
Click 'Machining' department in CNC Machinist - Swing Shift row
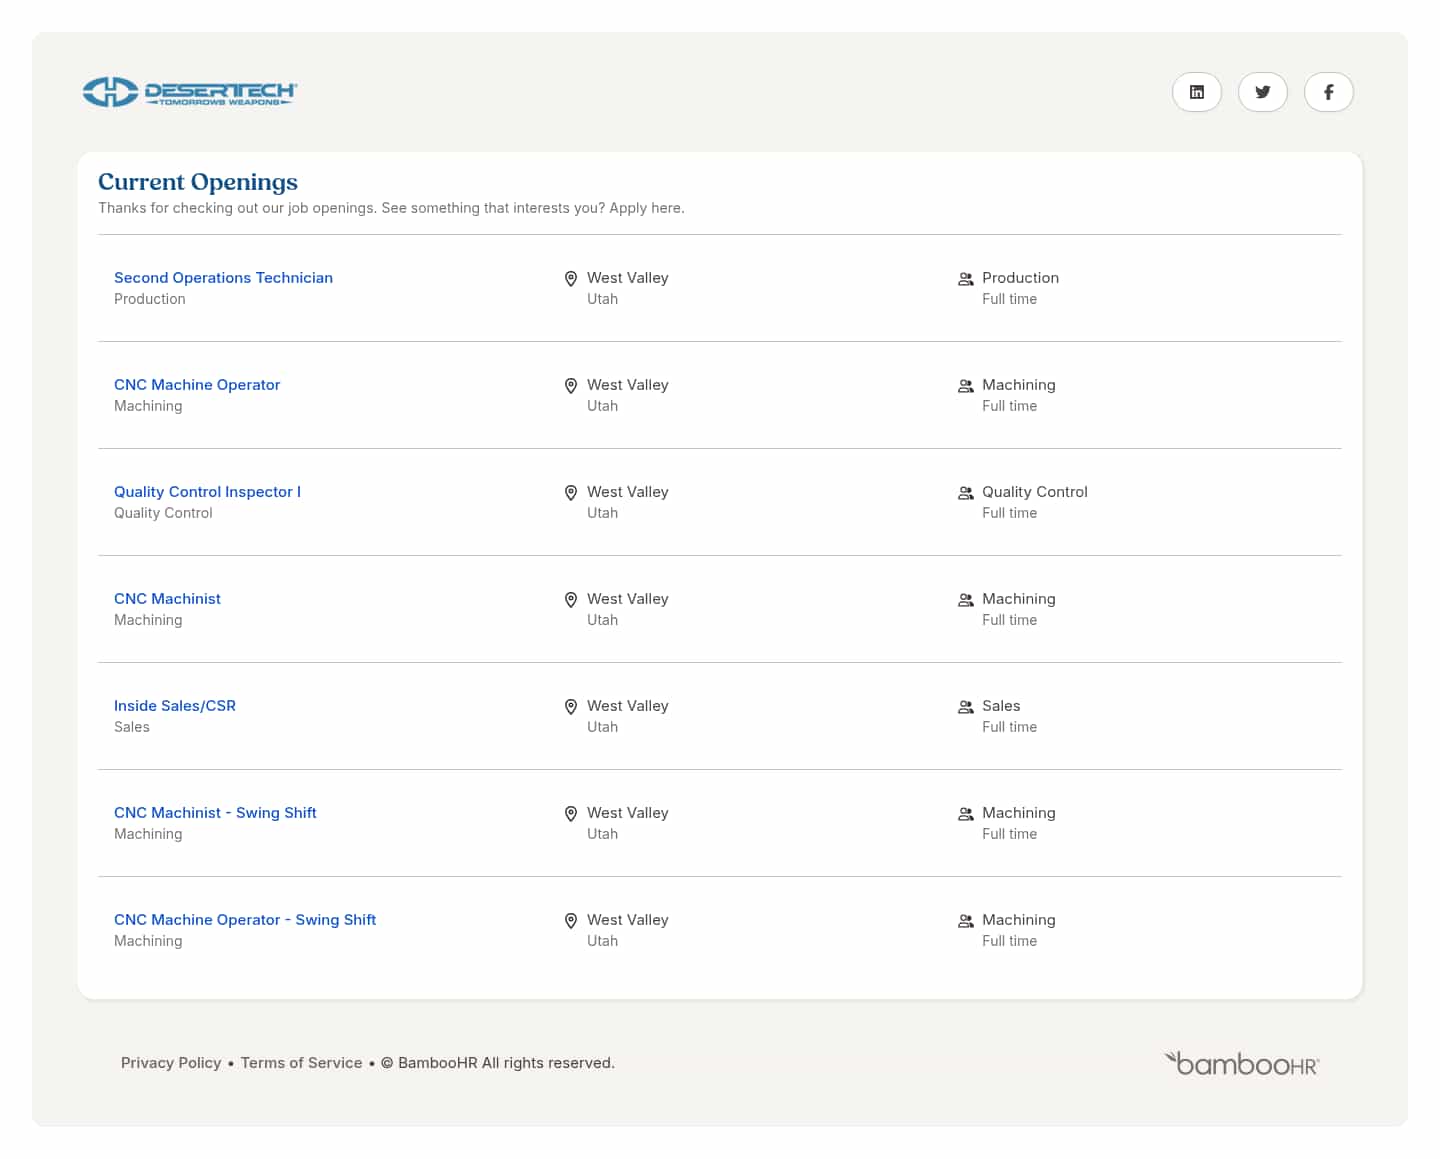[x=1019, y=813]
